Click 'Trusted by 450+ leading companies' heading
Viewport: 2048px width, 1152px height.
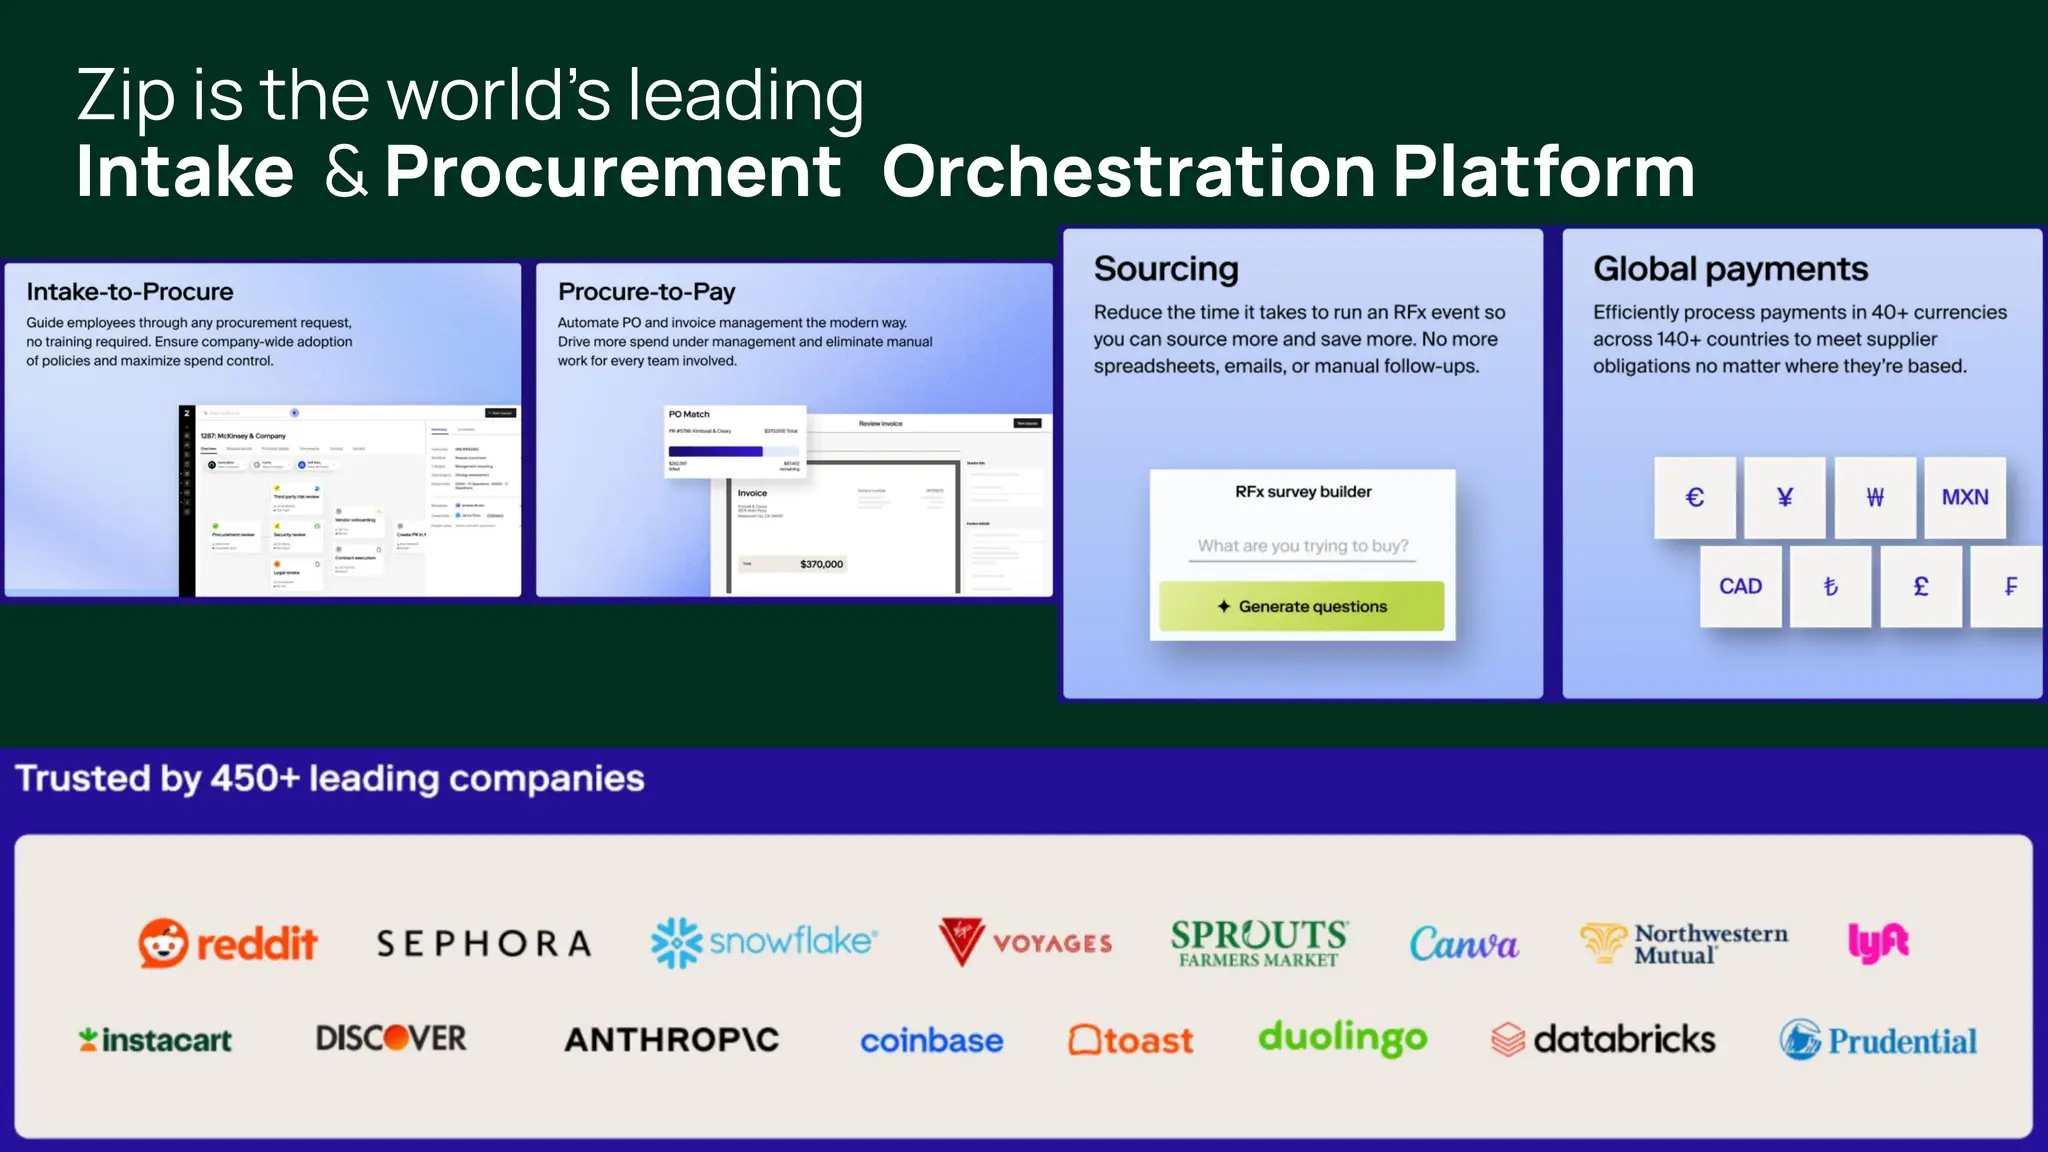tap(330, 778)
